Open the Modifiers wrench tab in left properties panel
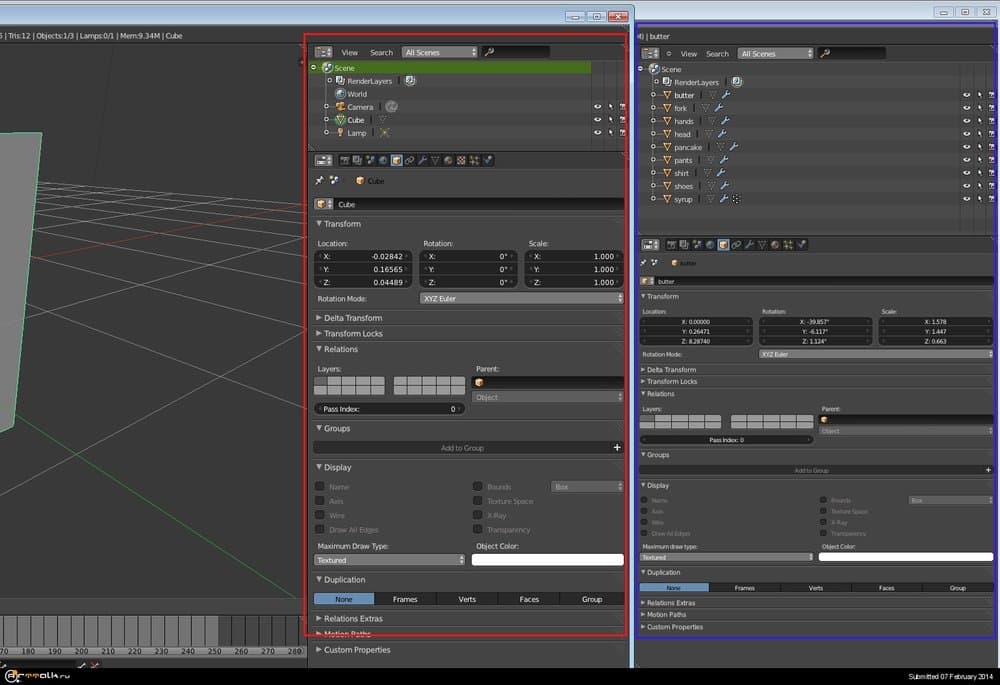 [x=423, y=160]
